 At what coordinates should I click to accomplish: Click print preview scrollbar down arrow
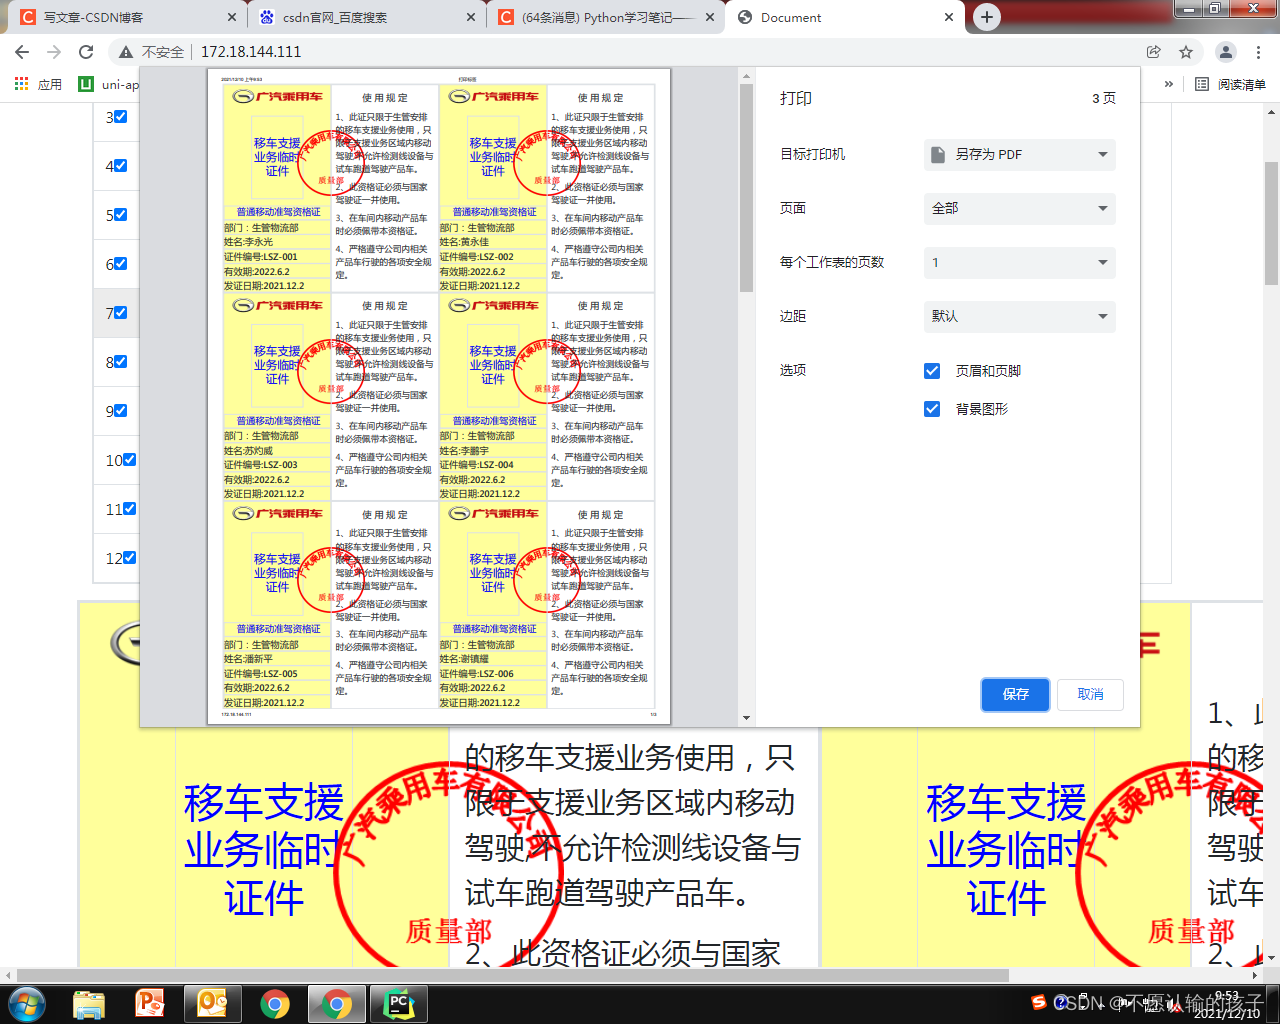click(746, 718)
